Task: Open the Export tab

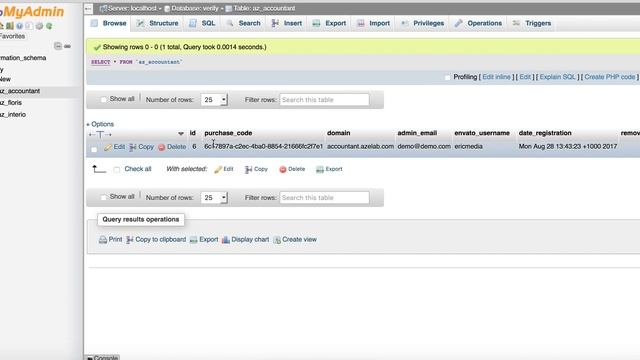Action: click(x=329, y=23)
